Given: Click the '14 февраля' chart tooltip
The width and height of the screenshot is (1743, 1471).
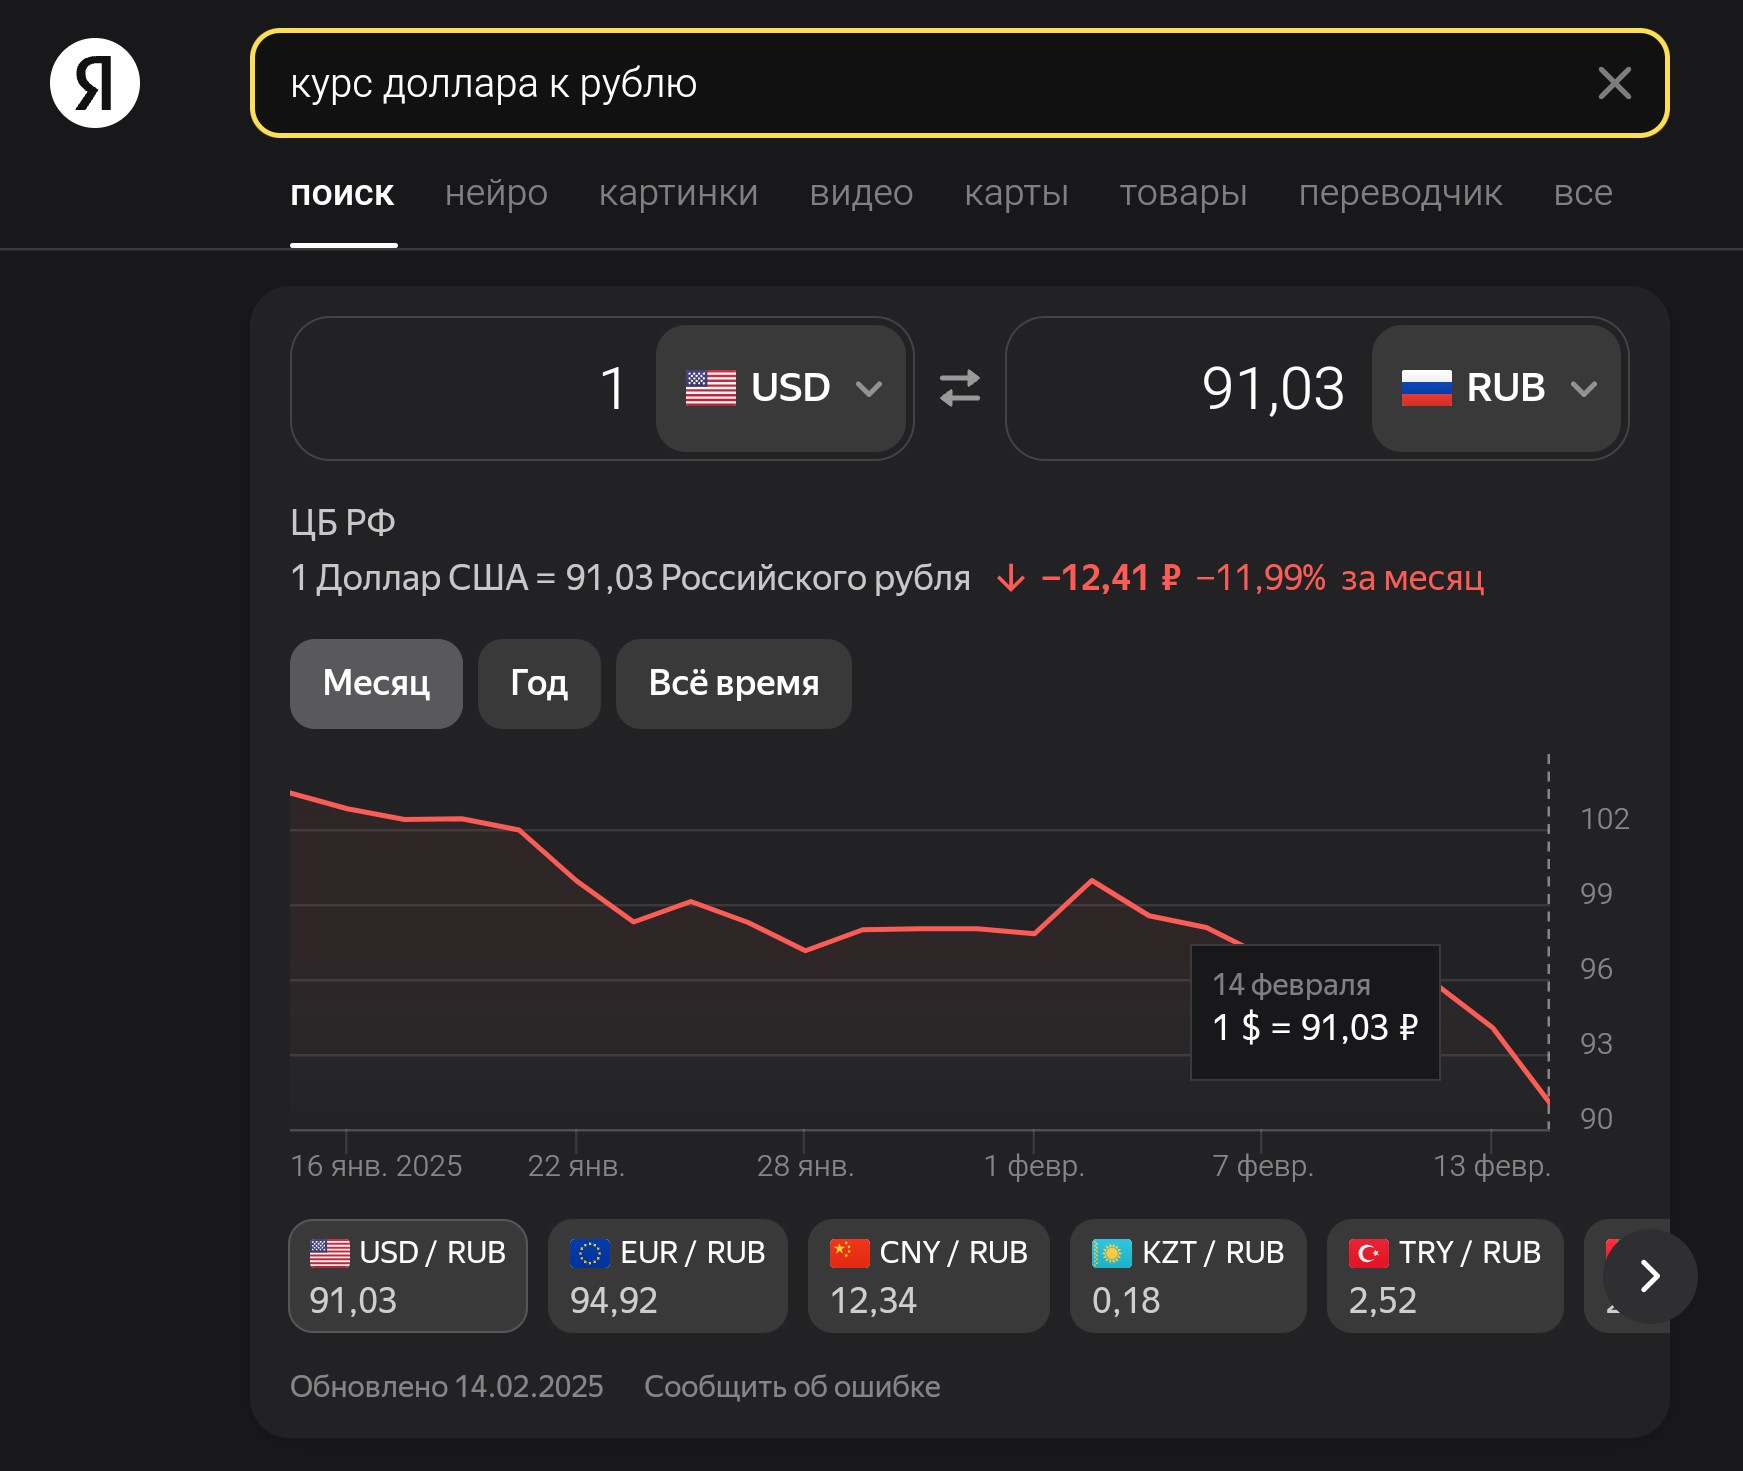Looking at the screenshot, I should (x=1315, y=1012).
